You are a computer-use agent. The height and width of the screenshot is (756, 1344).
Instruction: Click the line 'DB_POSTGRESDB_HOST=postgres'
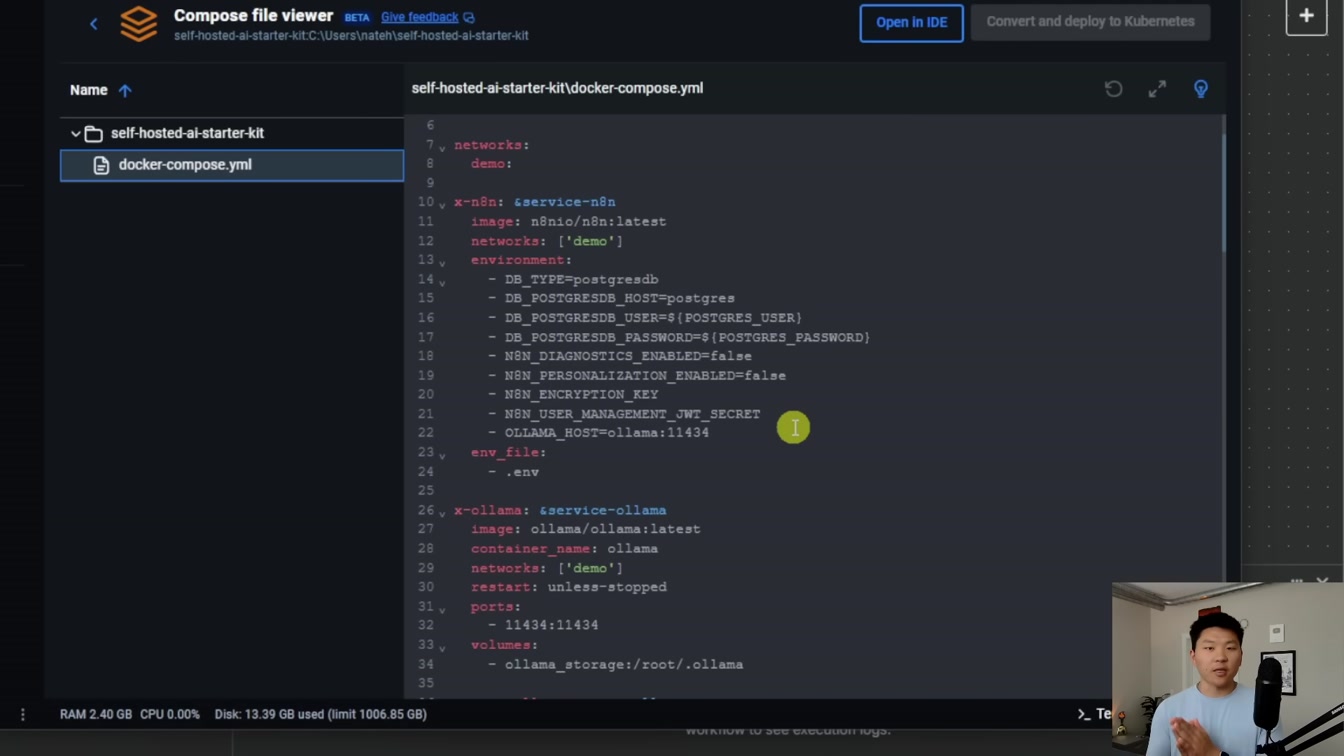tap(619, 298)
